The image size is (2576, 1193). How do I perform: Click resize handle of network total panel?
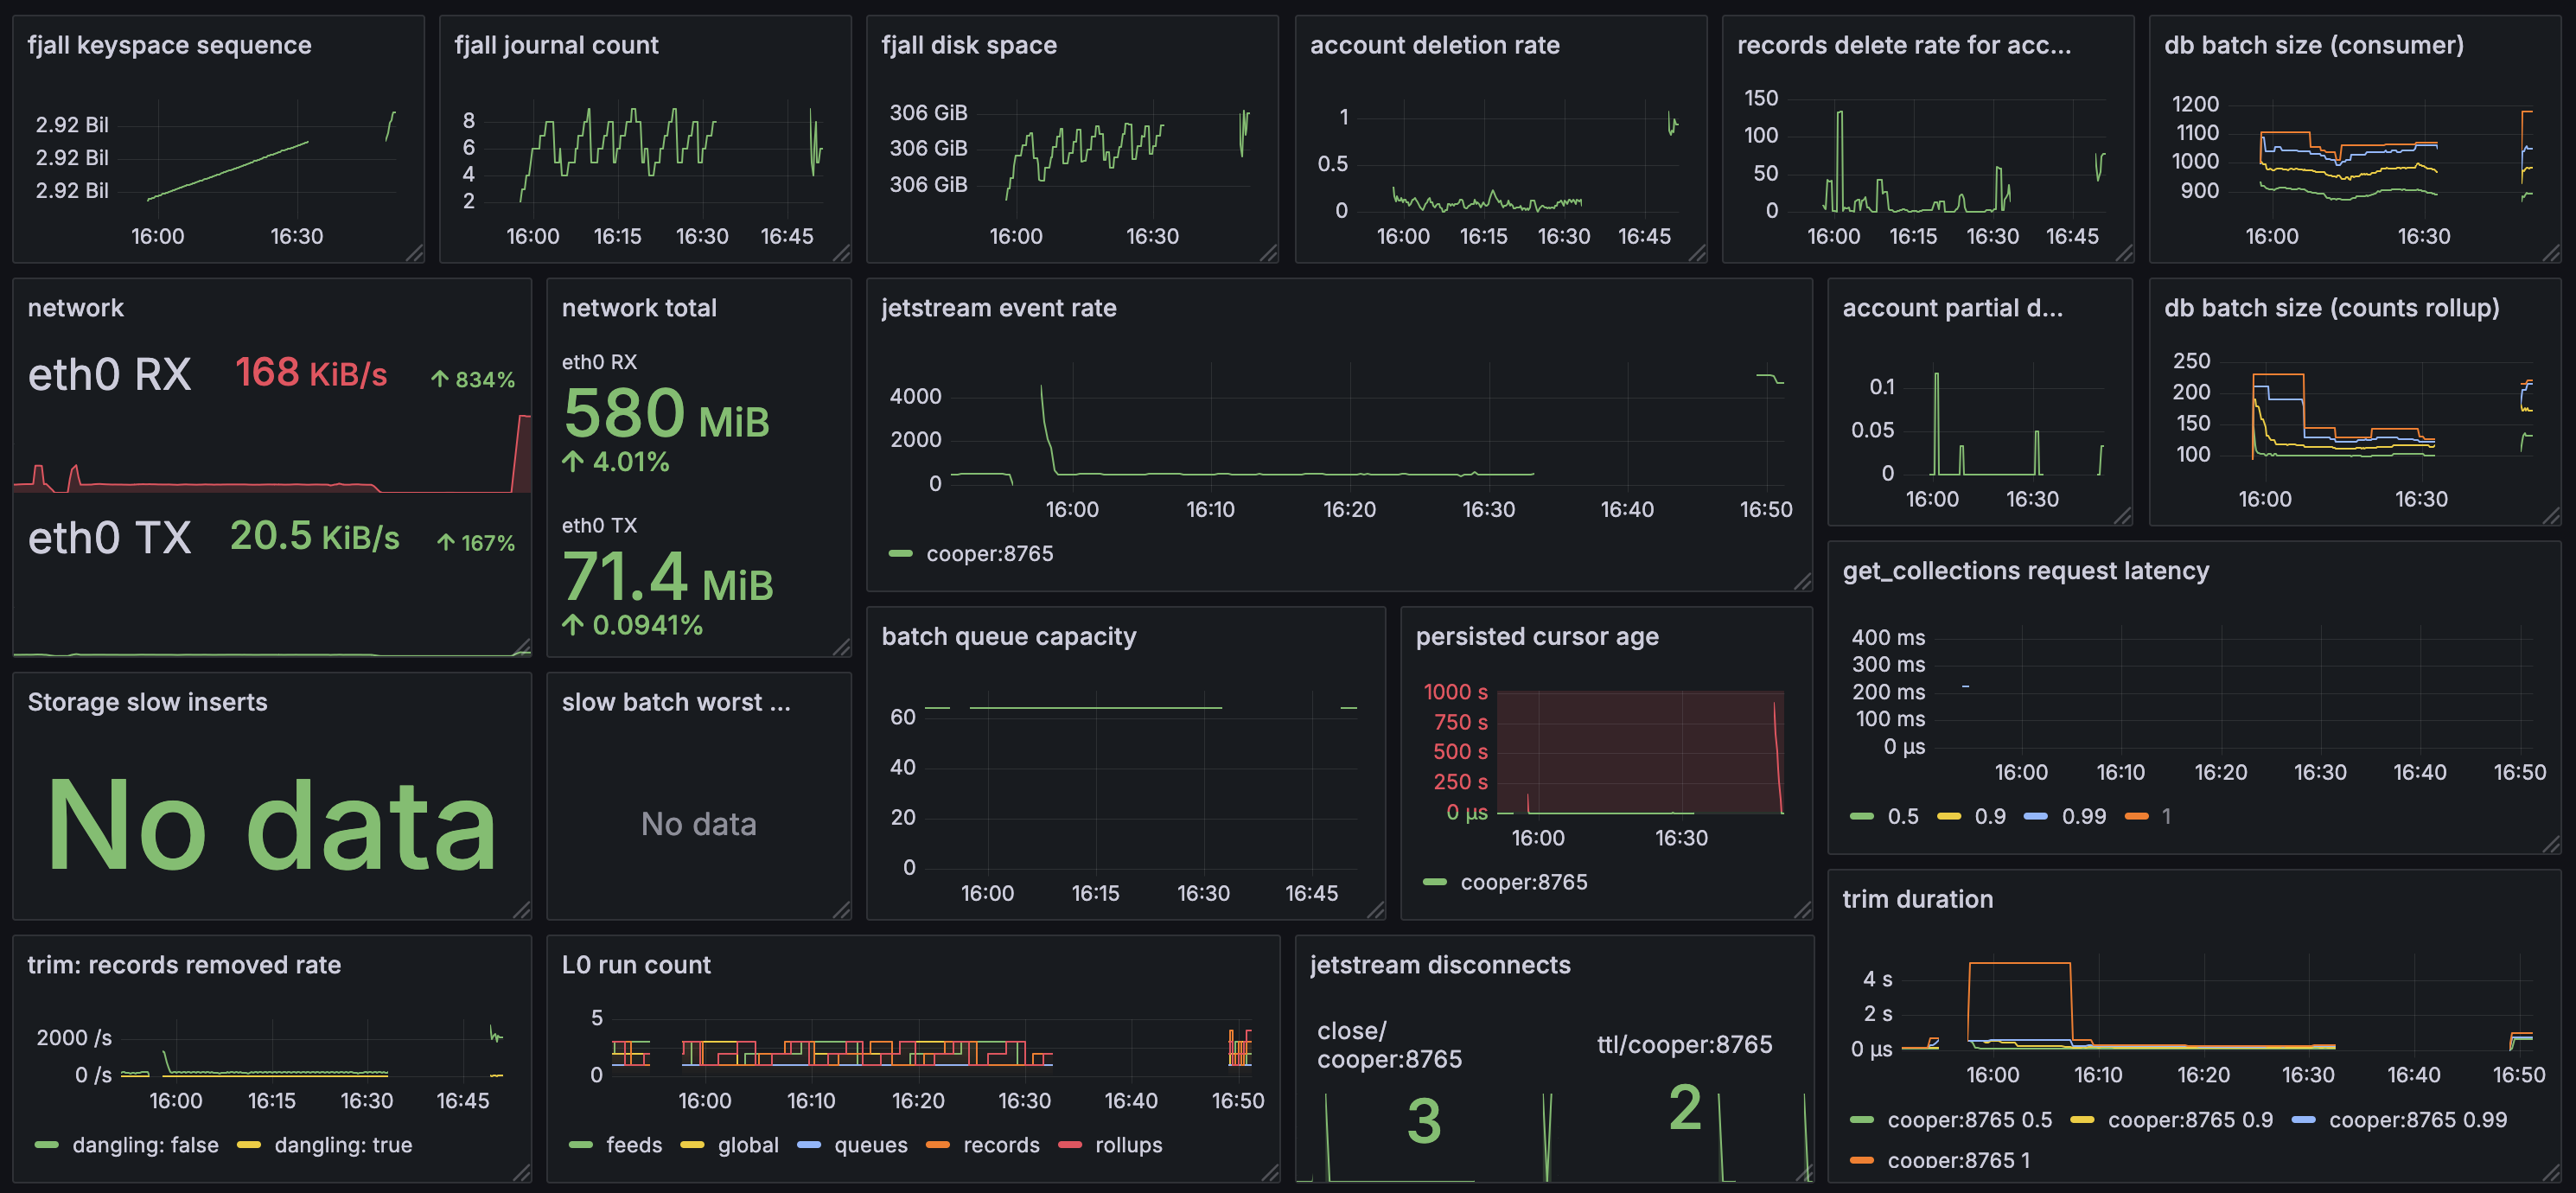click(842, 648)
